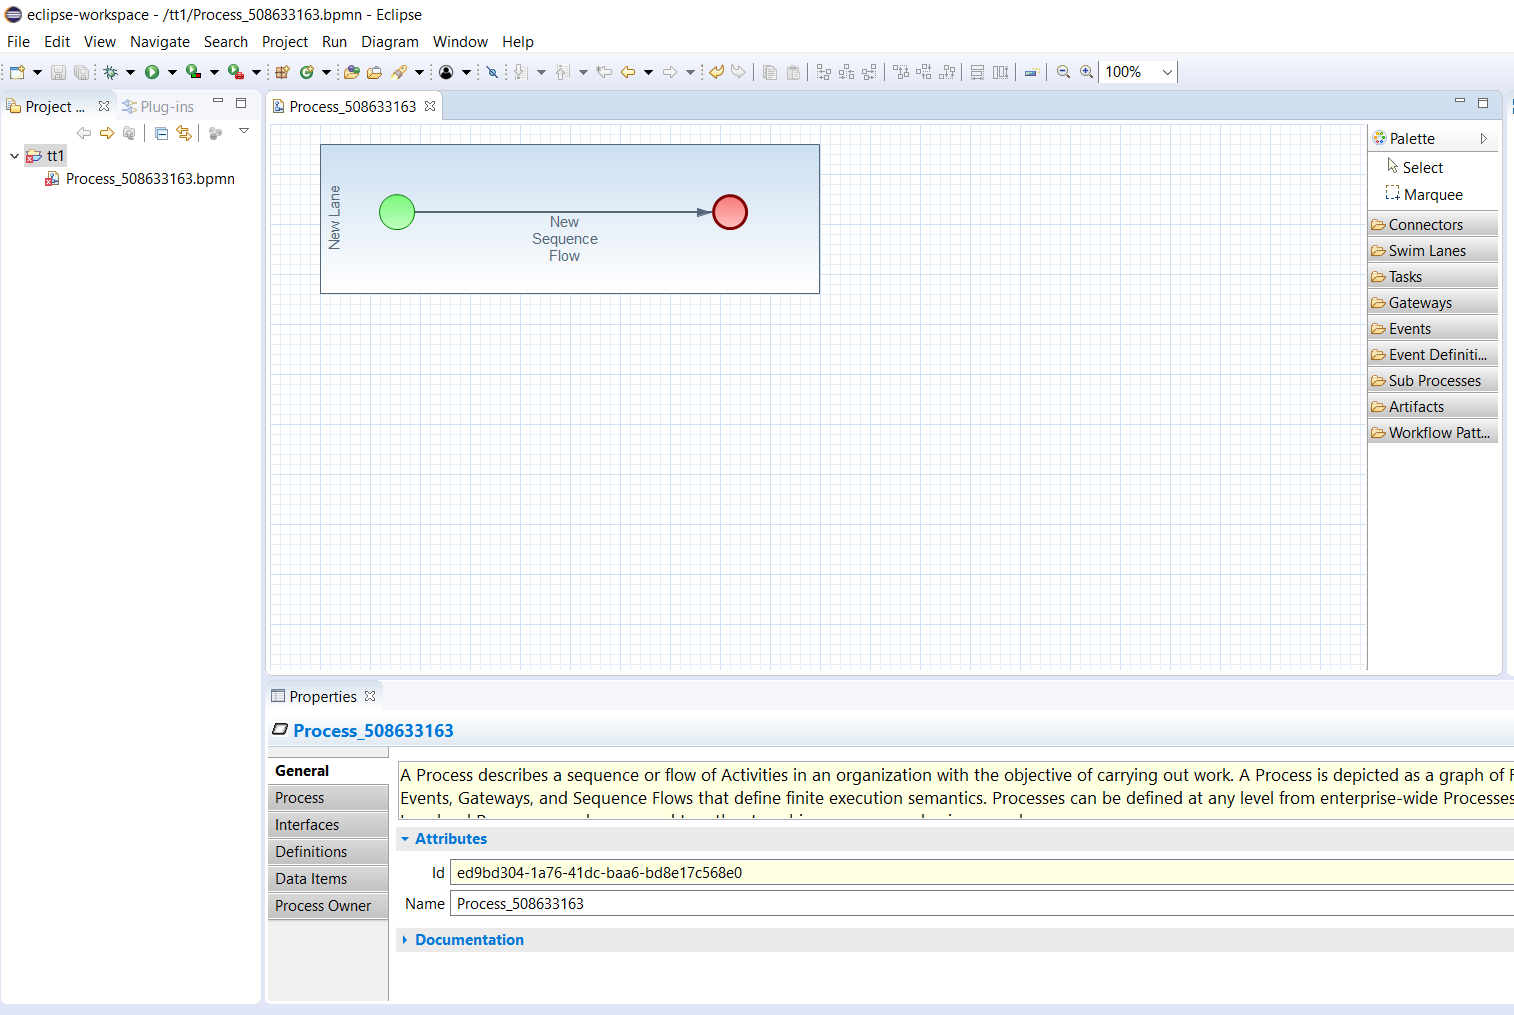Click the Open Task folder icon
Viewport: 1514px width, 1015px height.
[374, 72]
